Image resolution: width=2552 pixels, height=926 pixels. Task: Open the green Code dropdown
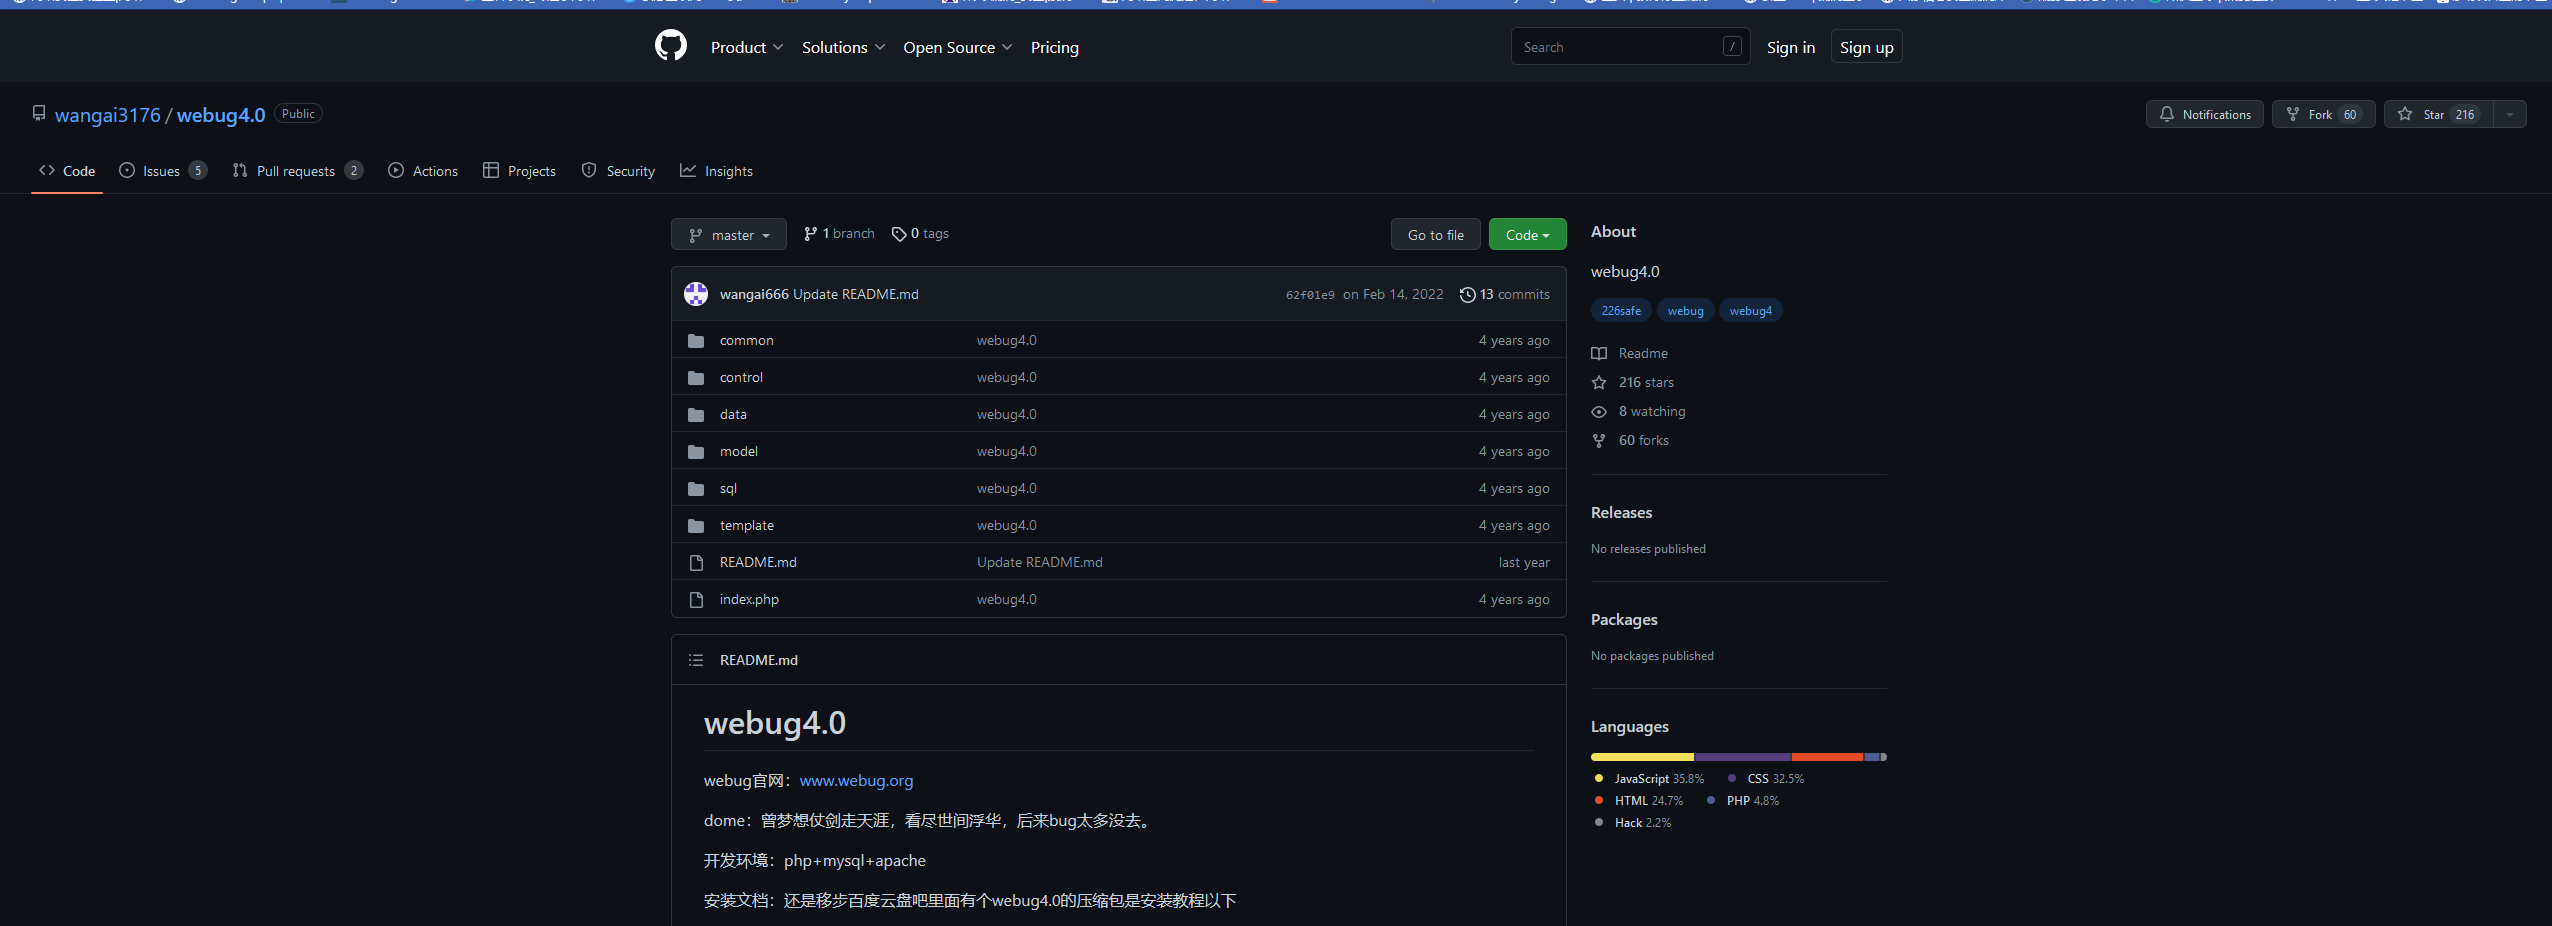click(x=1527, y=234)
